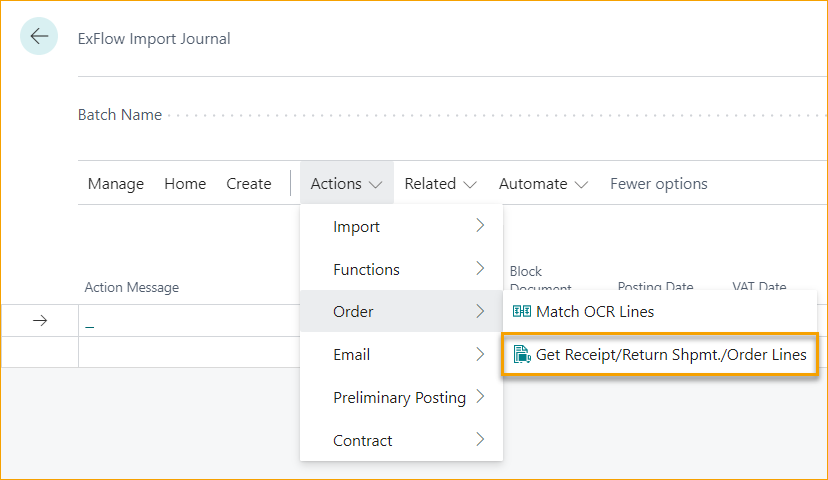Open the Functions submenu

pyautogui.click(x=401, y=269)
